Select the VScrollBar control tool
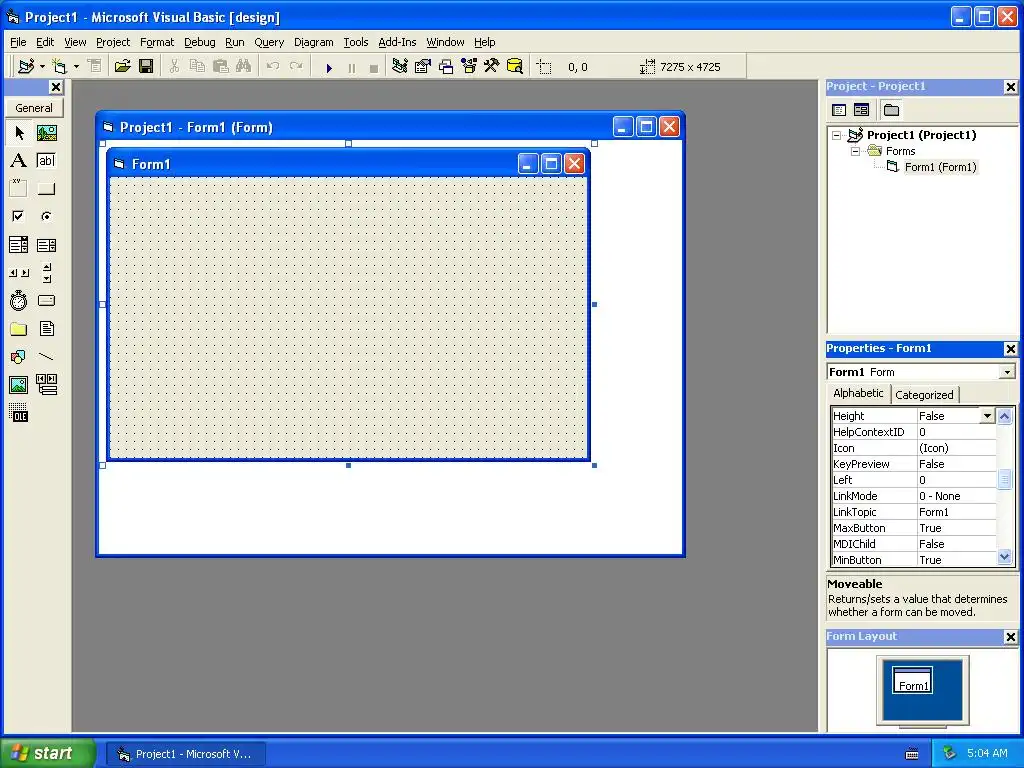 (x=46, y=273)
